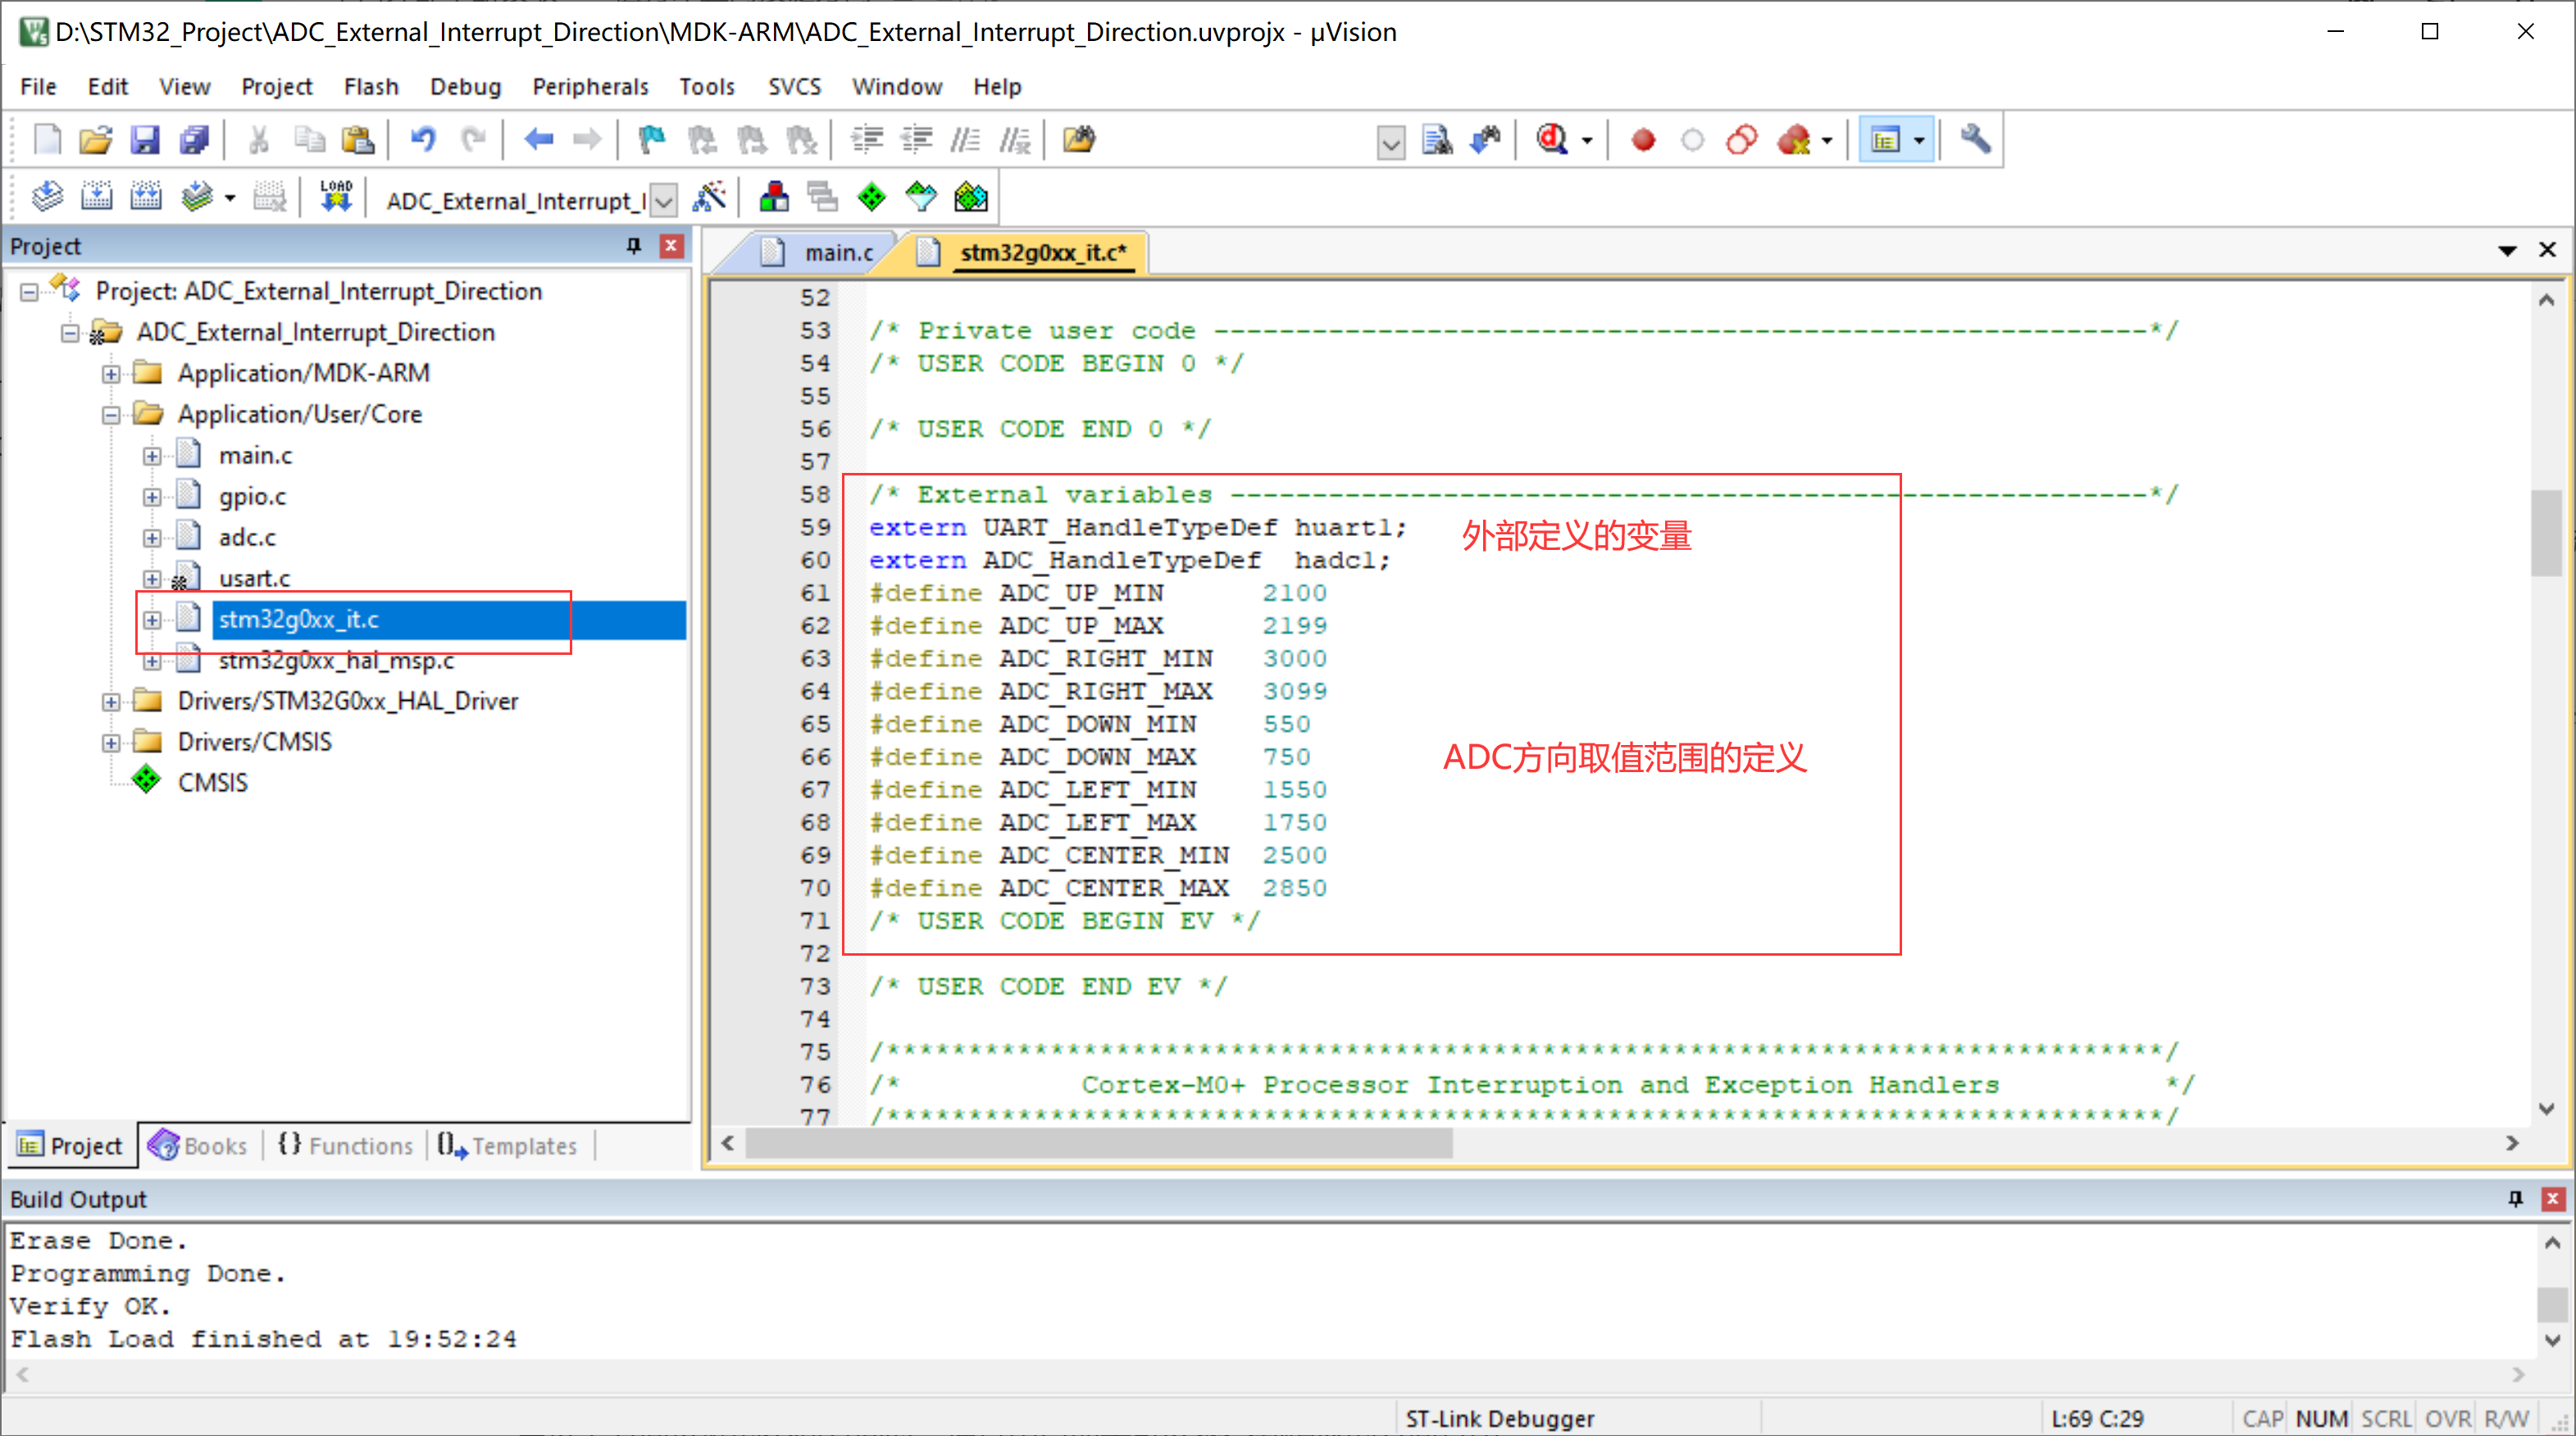Open Options for Target wand icon
The image size is (2576, 1436).
[709, 197]
